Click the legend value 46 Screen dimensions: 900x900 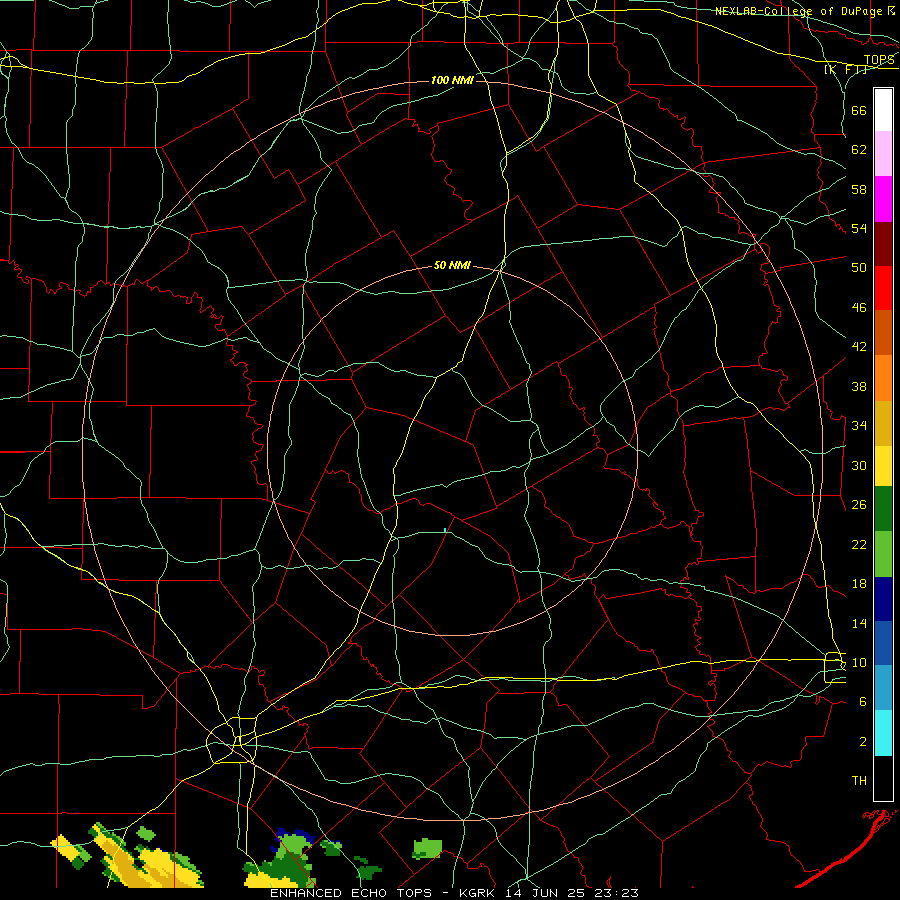(859, 308)
